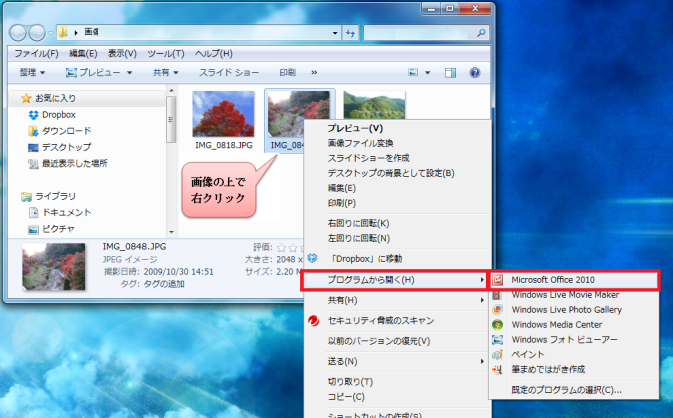
Task: Open the help question mark icon
Action: pyautogui.click(x=475, y=73)
